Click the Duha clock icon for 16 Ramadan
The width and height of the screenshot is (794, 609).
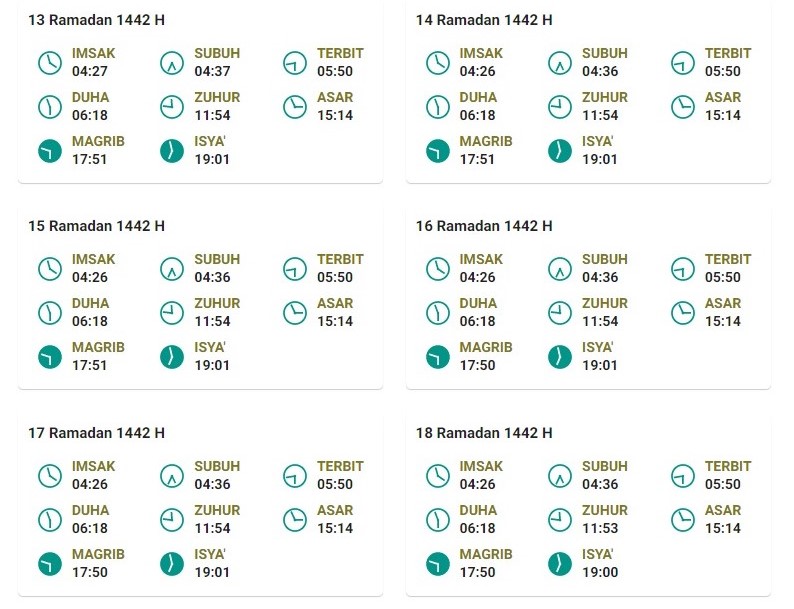pos(438,313)
